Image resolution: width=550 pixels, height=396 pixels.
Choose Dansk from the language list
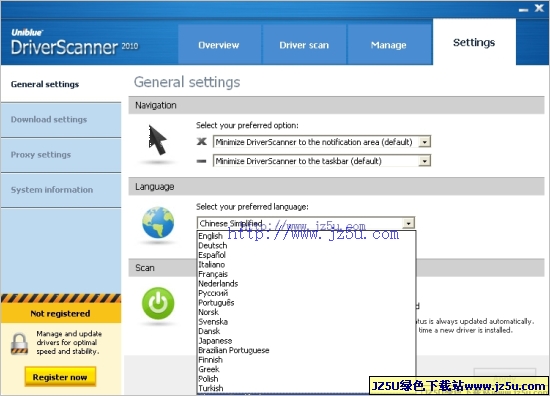(306, 331)
